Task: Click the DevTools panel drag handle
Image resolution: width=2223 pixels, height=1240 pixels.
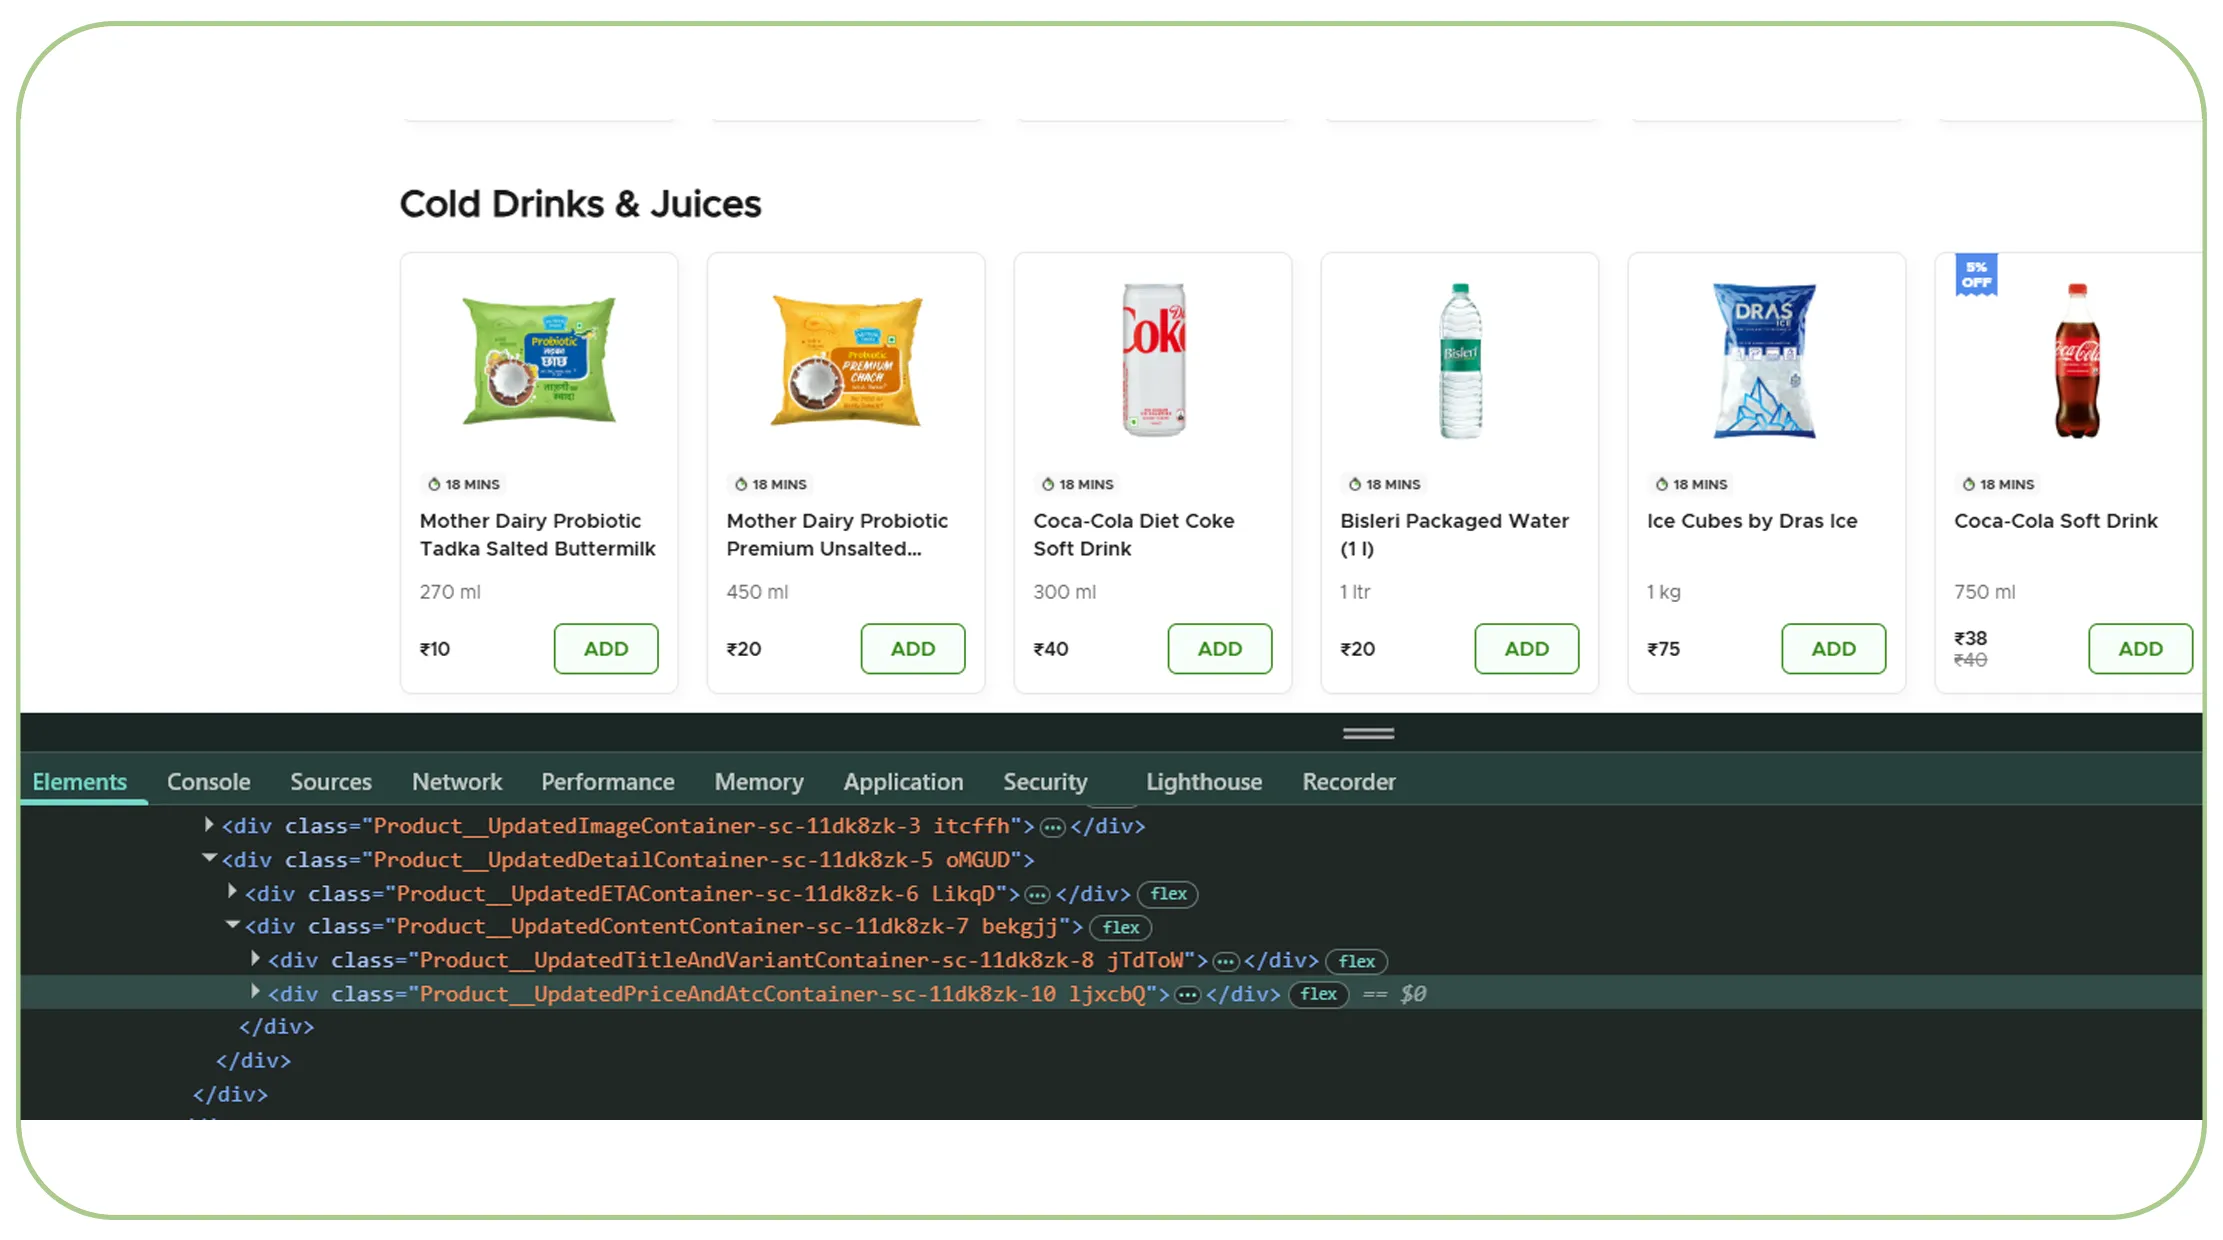Action: (1369, 733)
